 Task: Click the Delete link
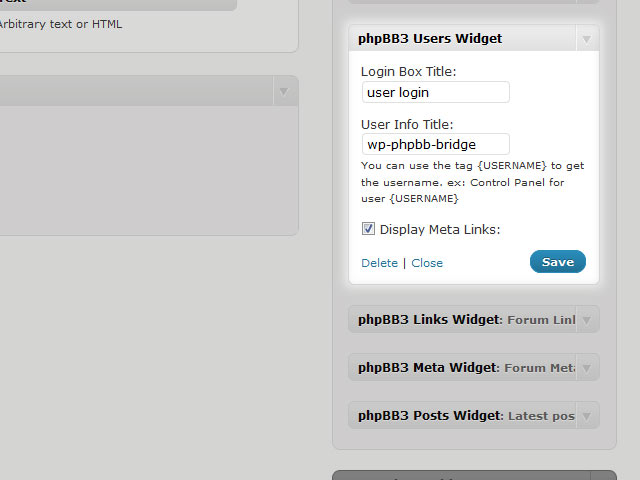pyautogui.click(x=379, y=263)
